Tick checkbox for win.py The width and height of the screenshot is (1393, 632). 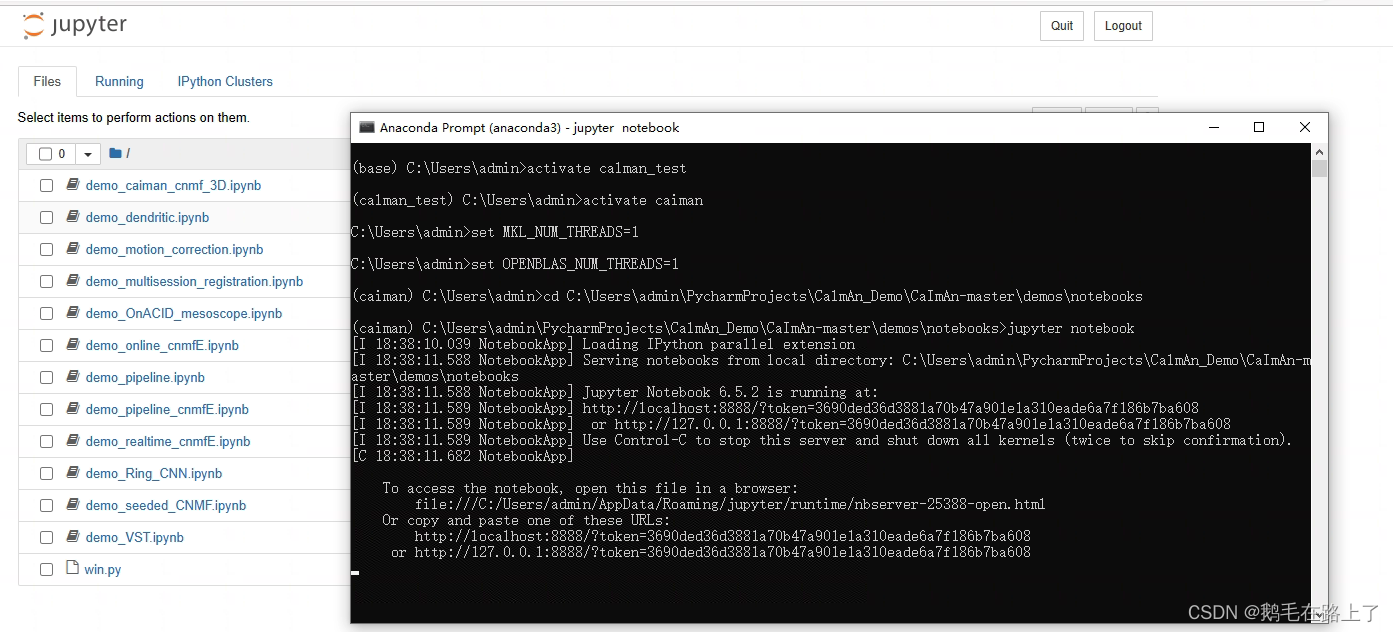pyautogui.click(x=46, y=570)
